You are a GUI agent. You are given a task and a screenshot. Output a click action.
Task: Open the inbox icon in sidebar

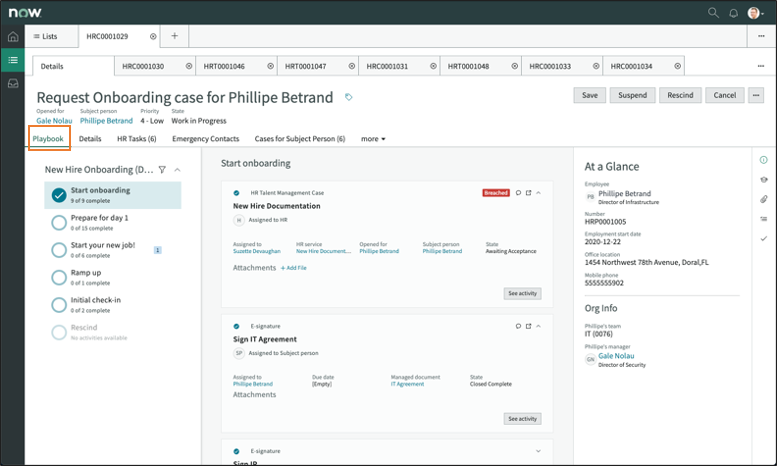point(13,83)
